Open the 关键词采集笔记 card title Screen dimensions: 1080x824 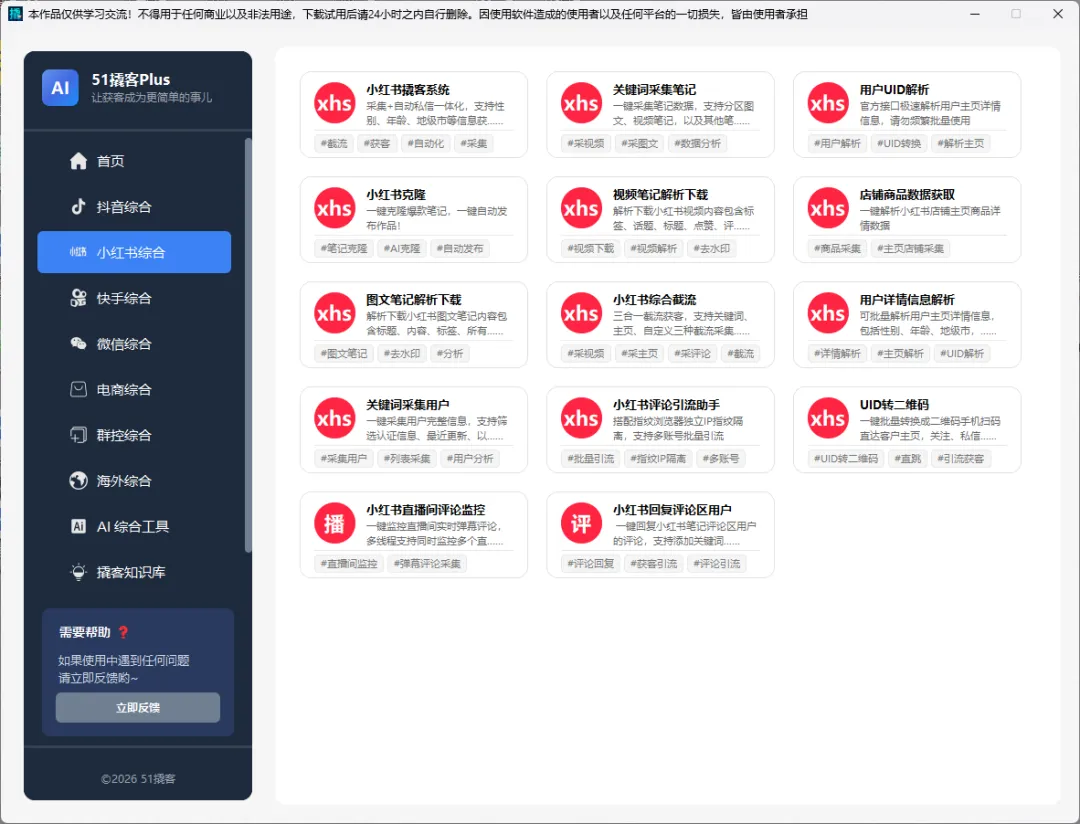(654, 90)
